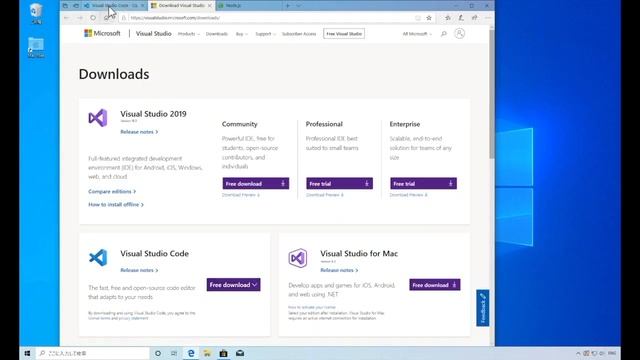Open How to install offline link
640x360 pixels.
click(116, 204)
